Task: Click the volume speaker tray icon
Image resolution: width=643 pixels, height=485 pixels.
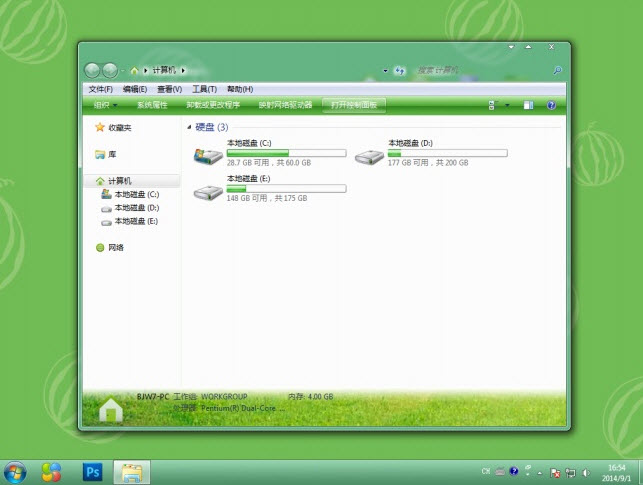Action: pos(586,473)
